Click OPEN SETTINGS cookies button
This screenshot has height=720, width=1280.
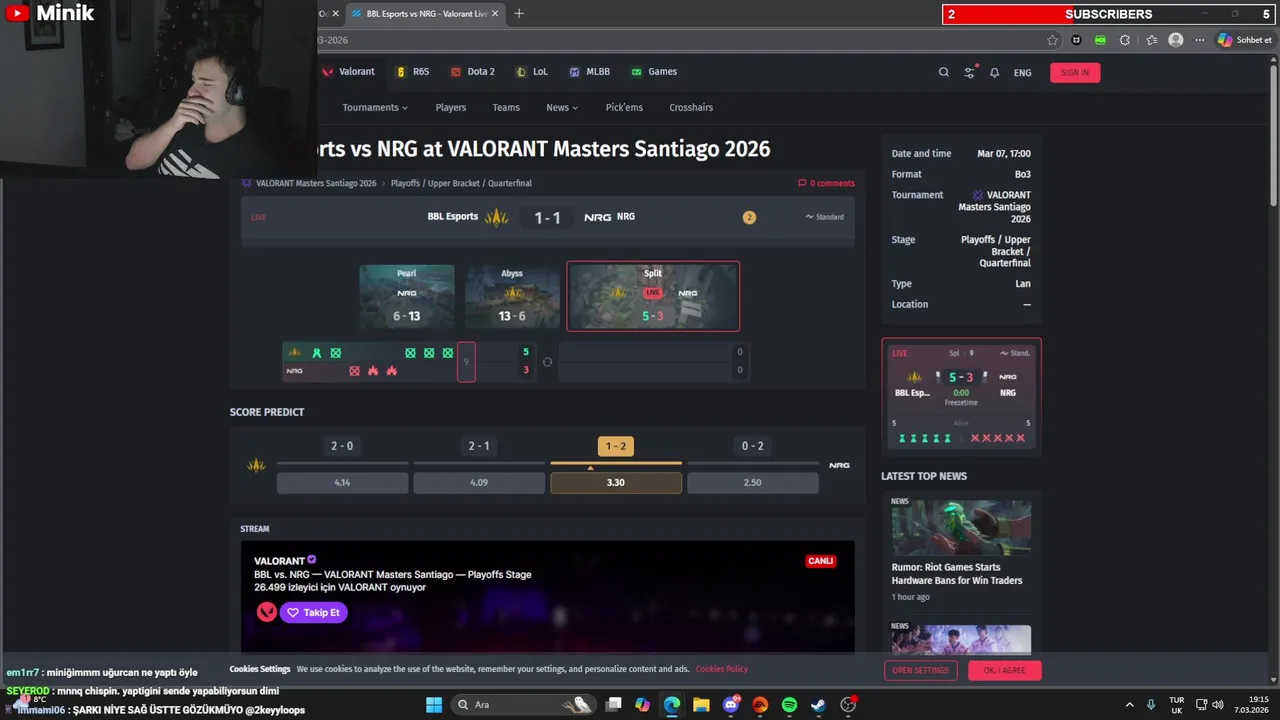pyautogui.click(x=920, y=670)
